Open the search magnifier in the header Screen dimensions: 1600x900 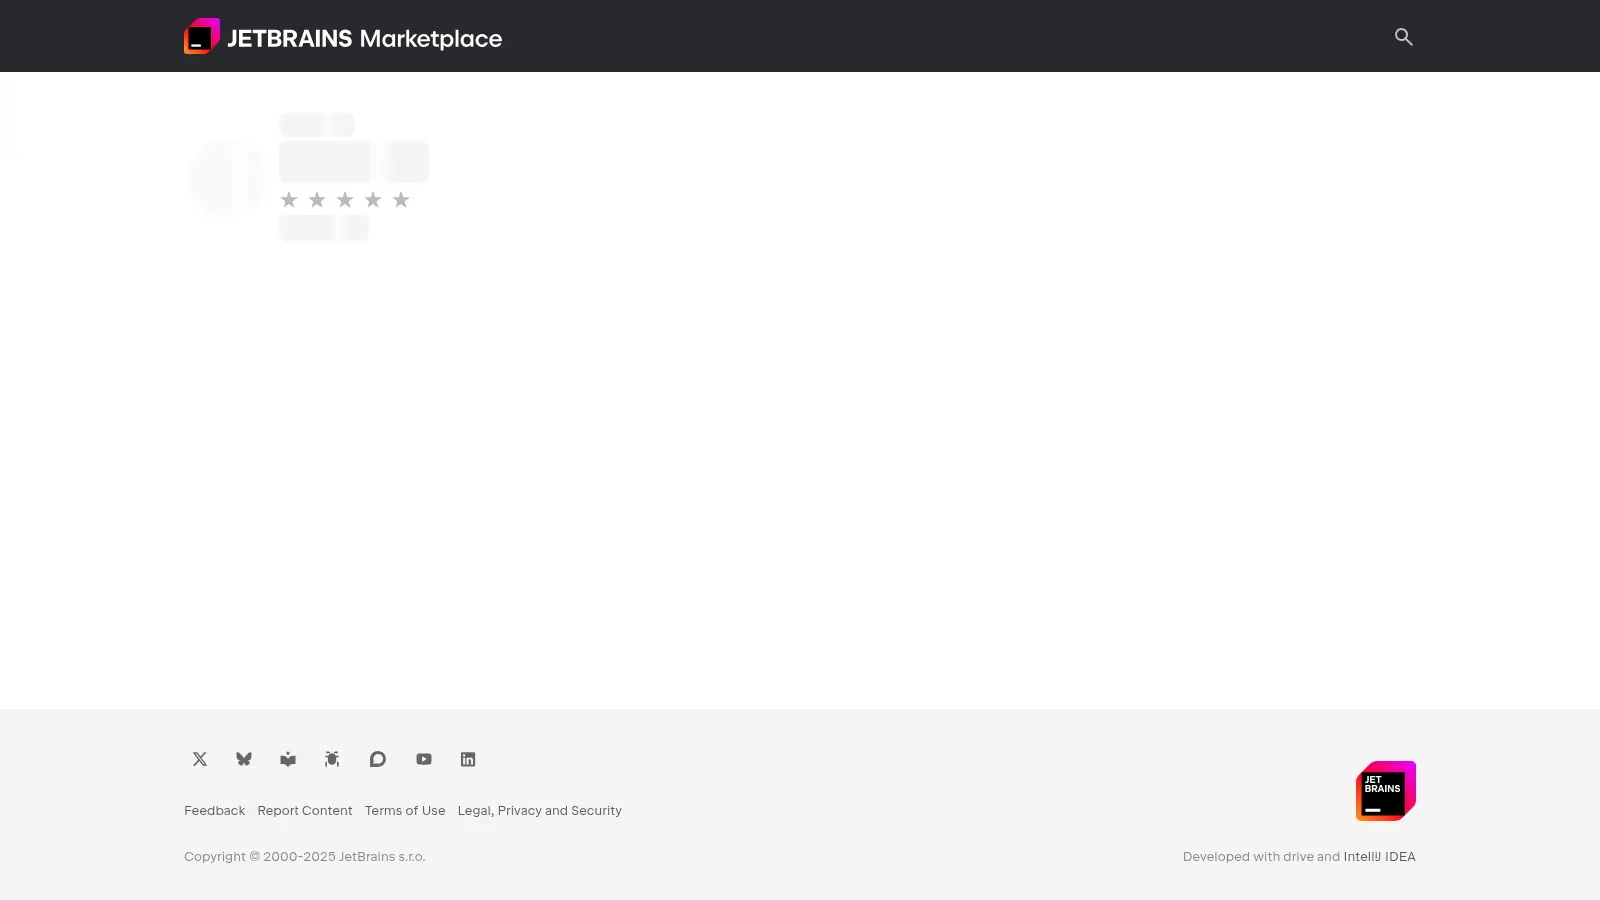(1404, 37)
